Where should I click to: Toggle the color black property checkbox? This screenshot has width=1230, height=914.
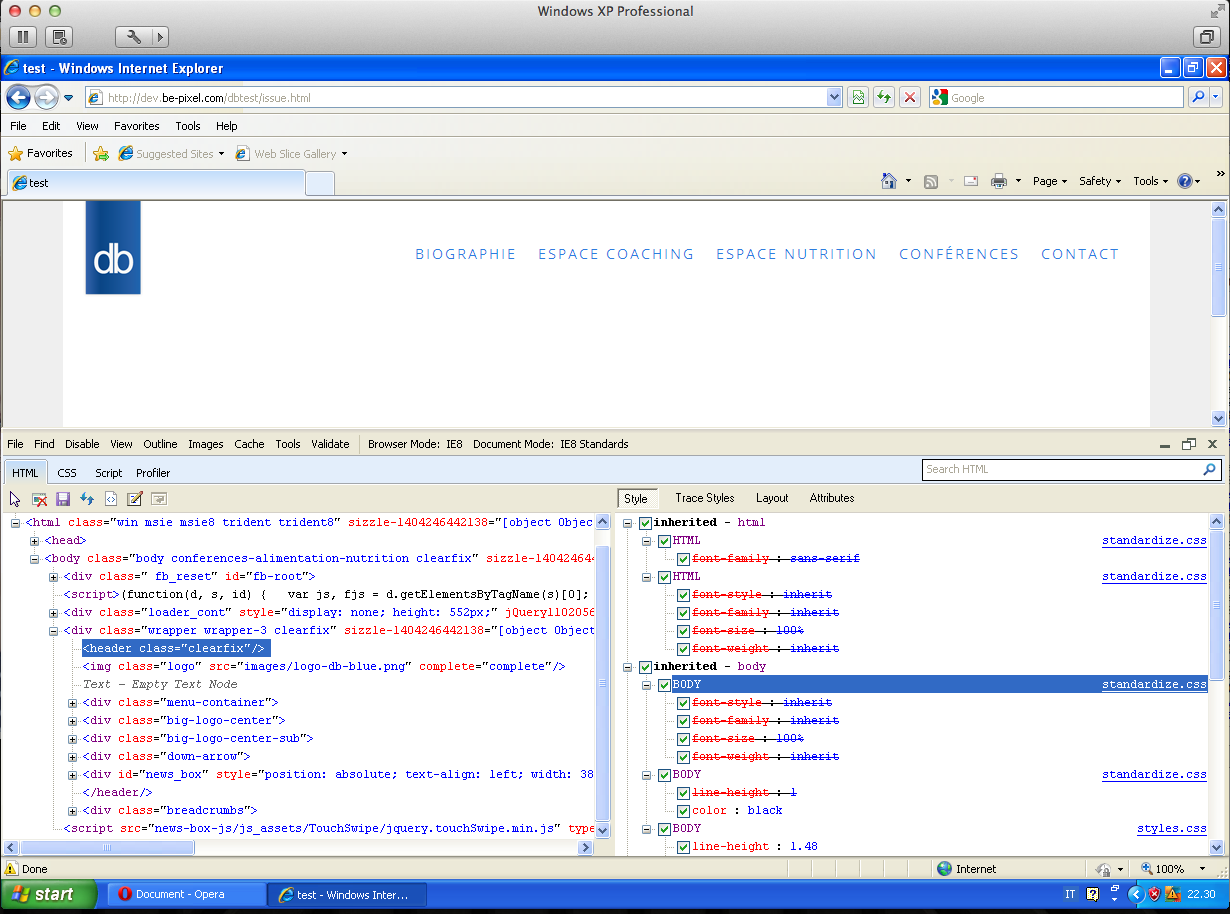coord(683,811)
